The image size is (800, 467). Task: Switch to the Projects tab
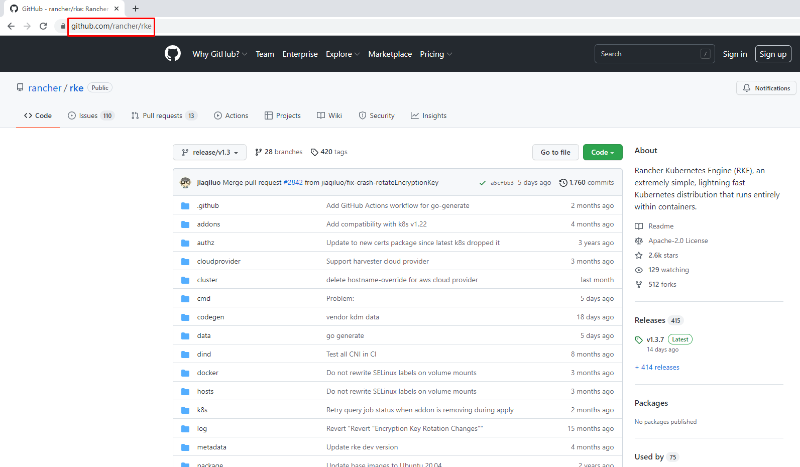283,116
